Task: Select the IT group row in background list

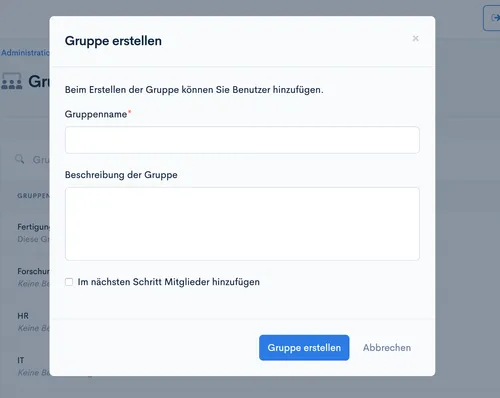Action: (x=25, y=366)
